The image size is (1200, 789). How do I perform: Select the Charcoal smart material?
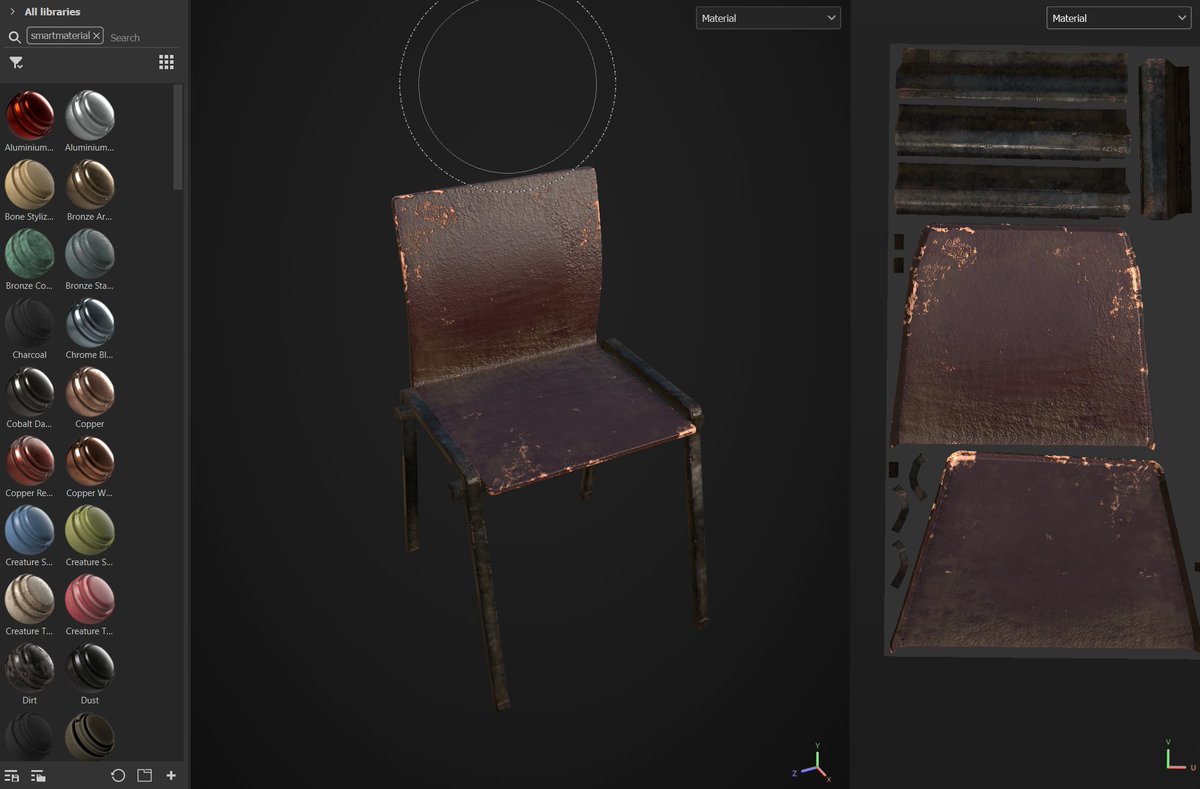click(29, 323)
